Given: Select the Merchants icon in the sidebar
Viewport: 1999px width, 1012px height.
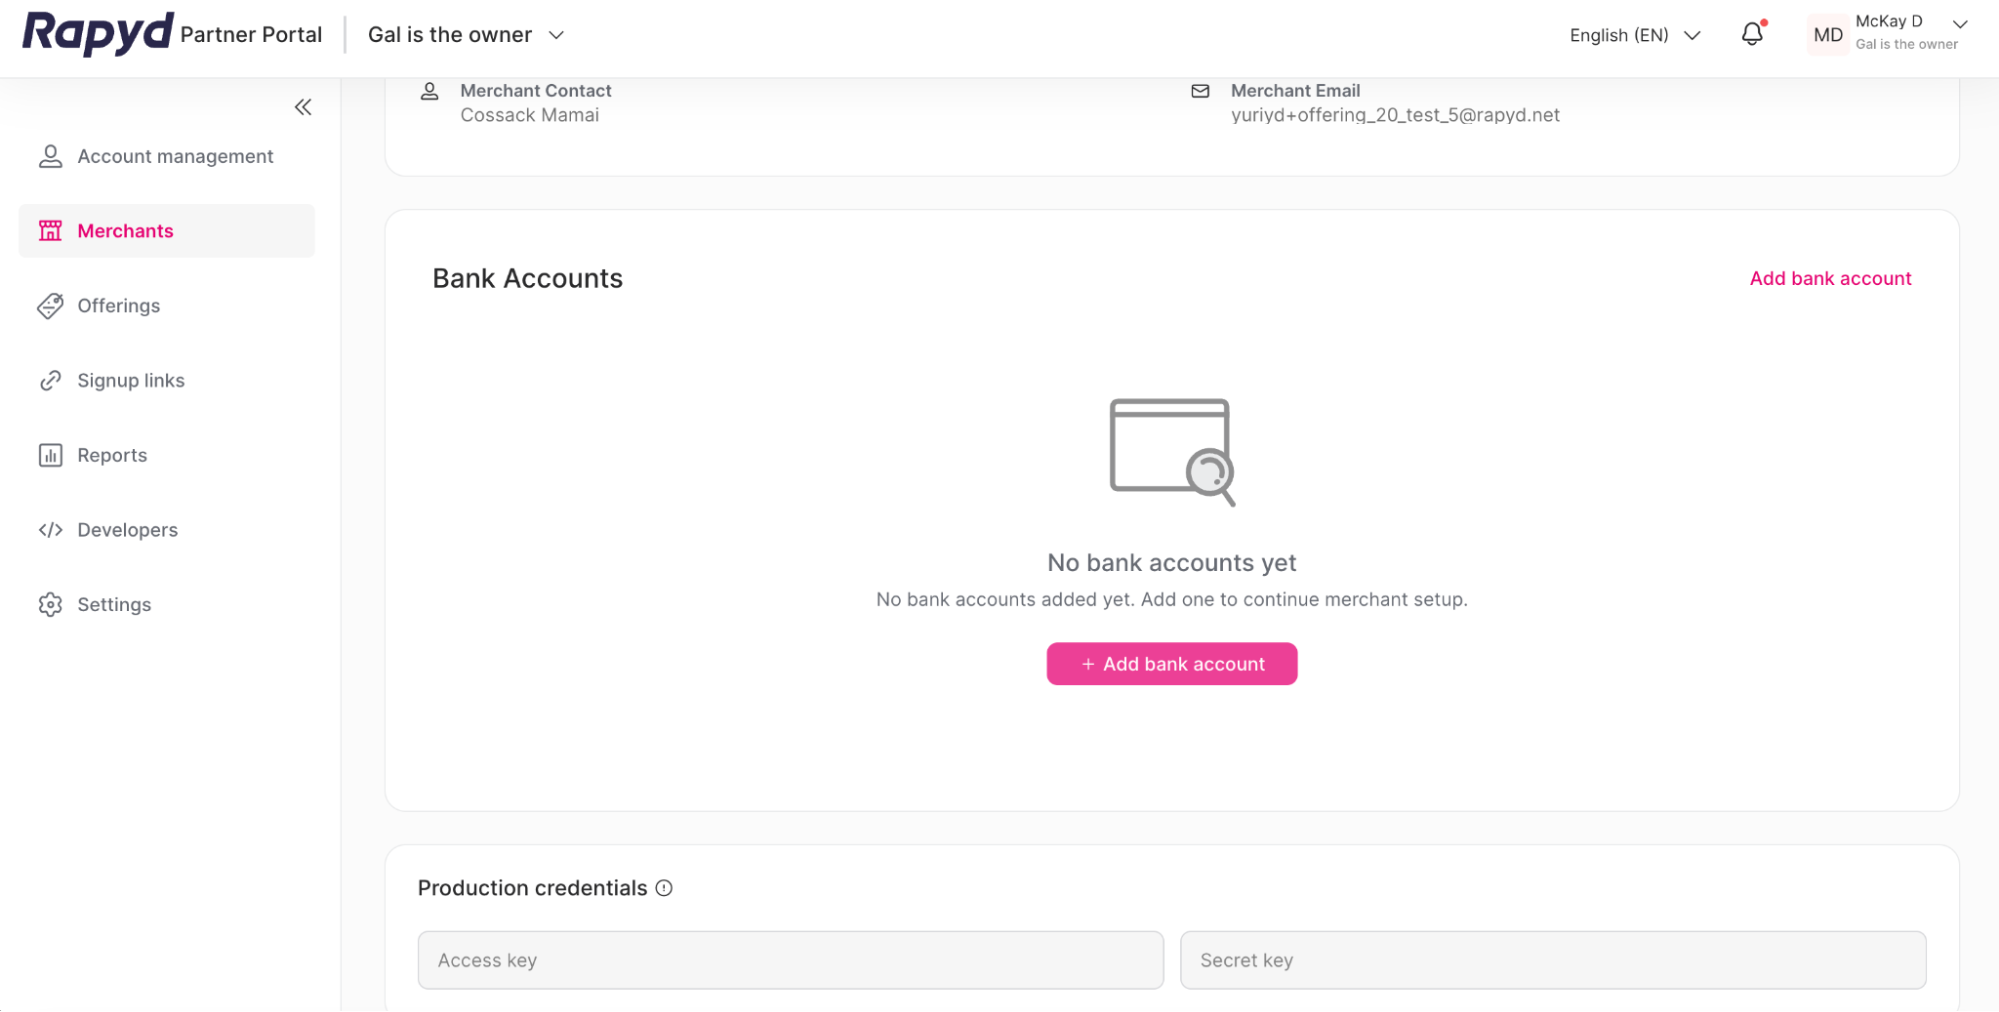Looking at the screenshot, I should tap(50, 230).
